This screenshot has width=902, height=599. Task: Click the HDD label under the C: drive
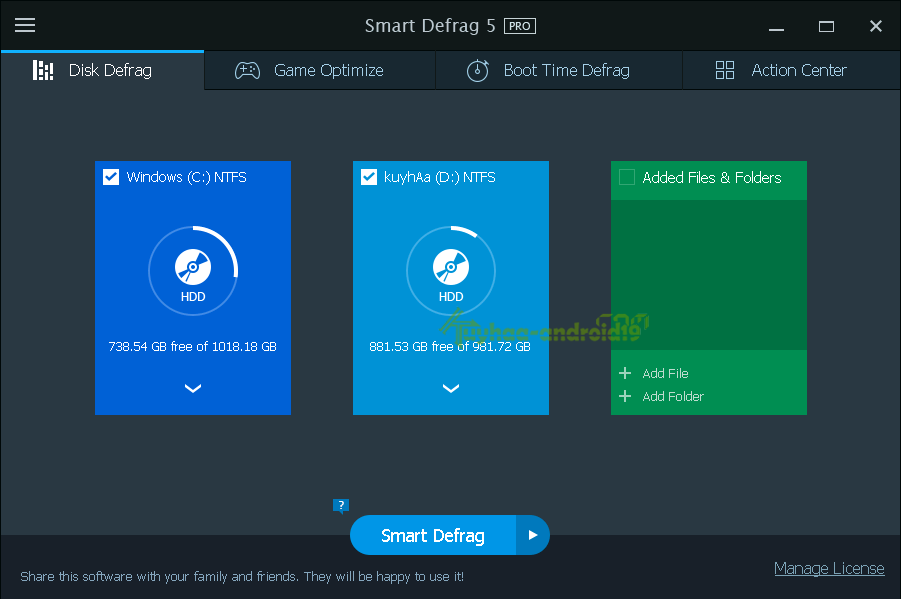point(193,297)
